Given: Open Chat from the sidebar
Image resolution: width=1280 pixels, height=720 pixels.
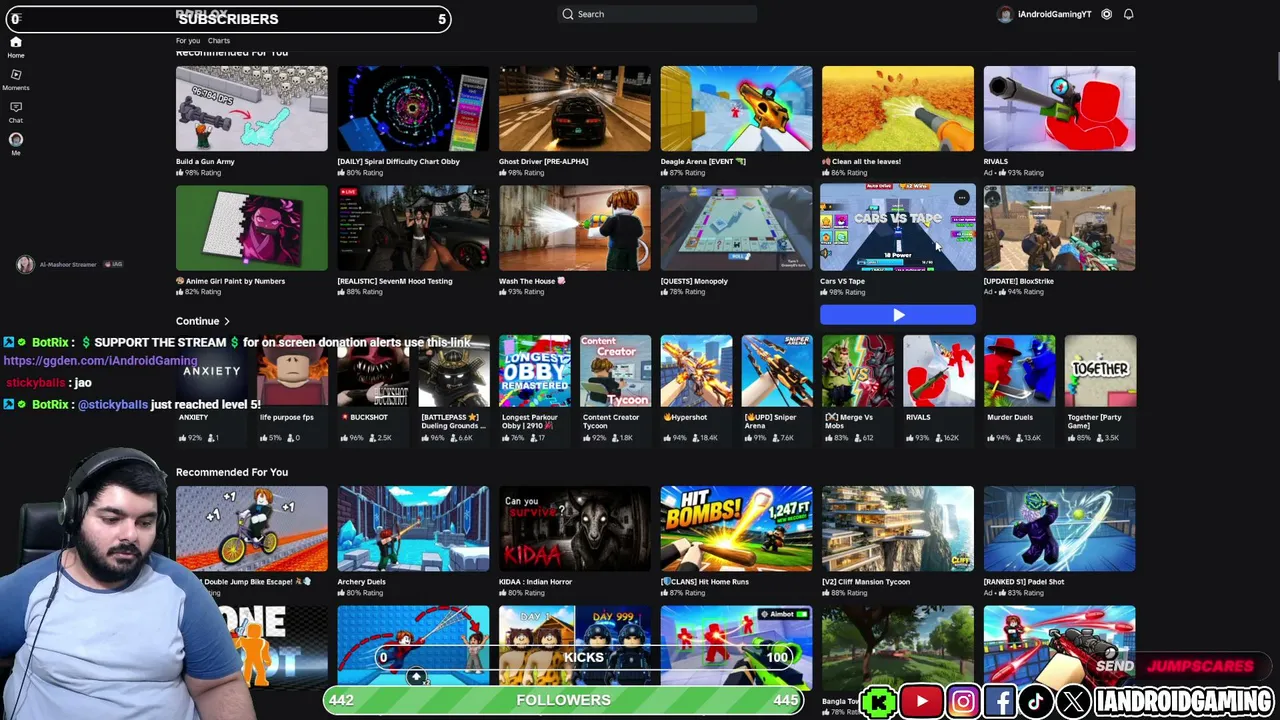Looking at the screenshot, I should tap(16, 111).
